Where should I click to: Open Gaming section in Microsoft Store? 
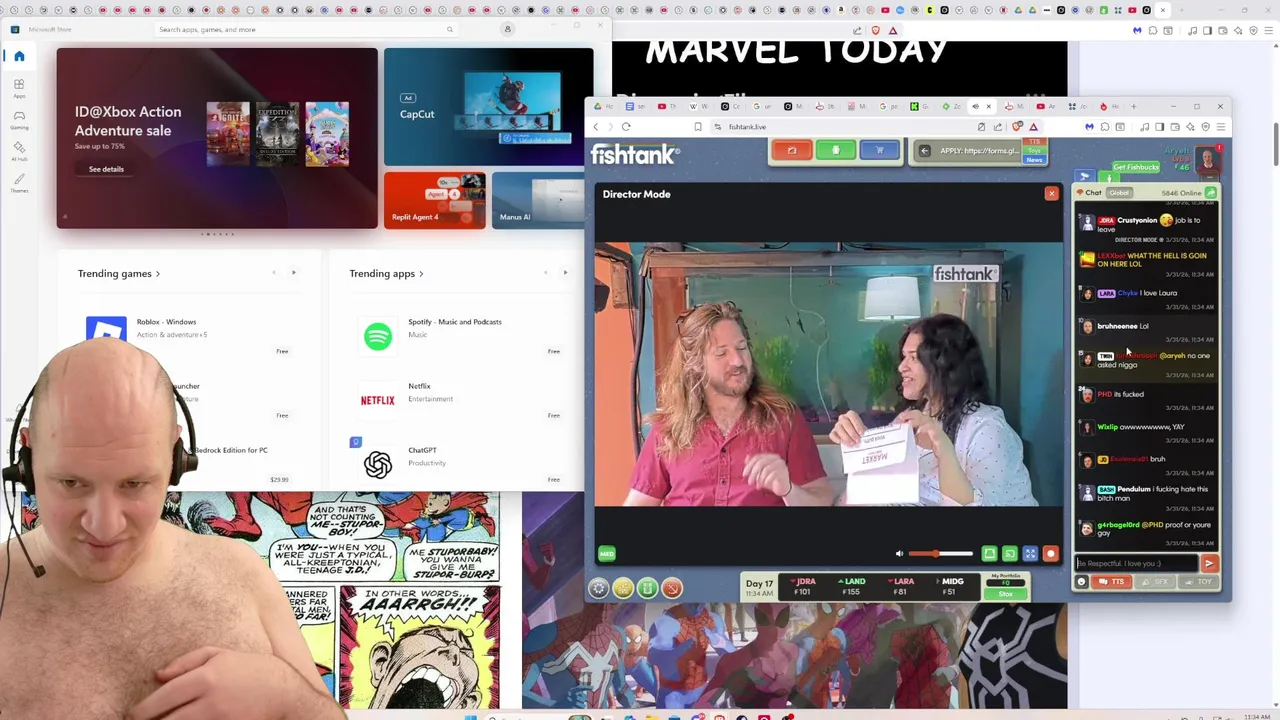point(18,120)
